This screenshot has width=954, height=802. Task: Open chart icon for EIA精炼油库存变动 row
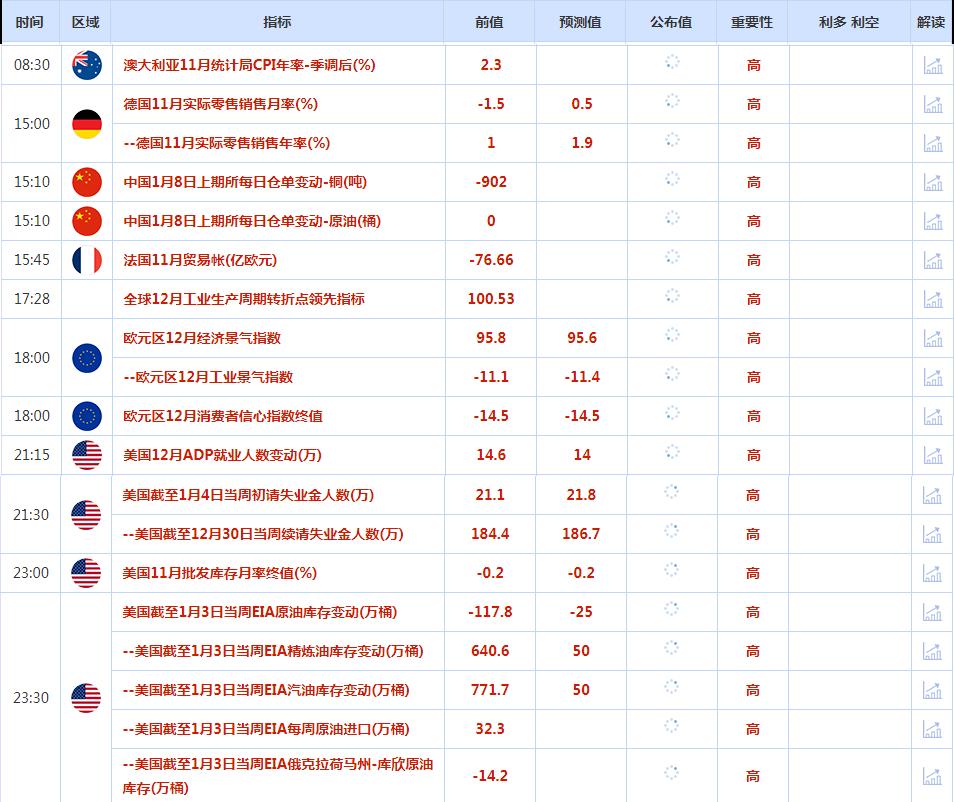click(x=932, y=650)
